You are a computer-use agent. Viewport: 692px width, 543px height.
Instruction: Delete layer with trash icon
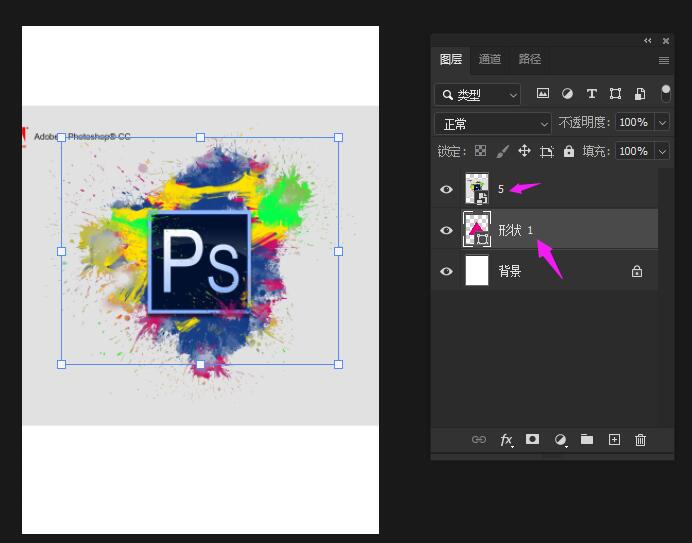(x=640, y=440)
